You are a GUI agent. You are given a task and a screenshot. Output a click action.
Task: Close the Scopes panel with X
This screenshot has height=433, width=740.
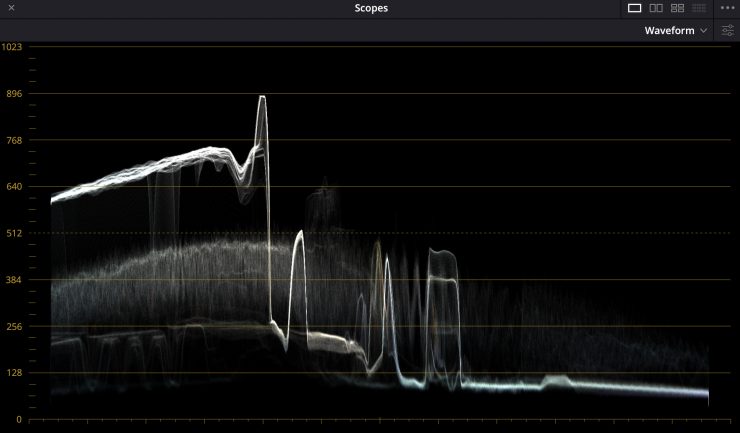11,8
